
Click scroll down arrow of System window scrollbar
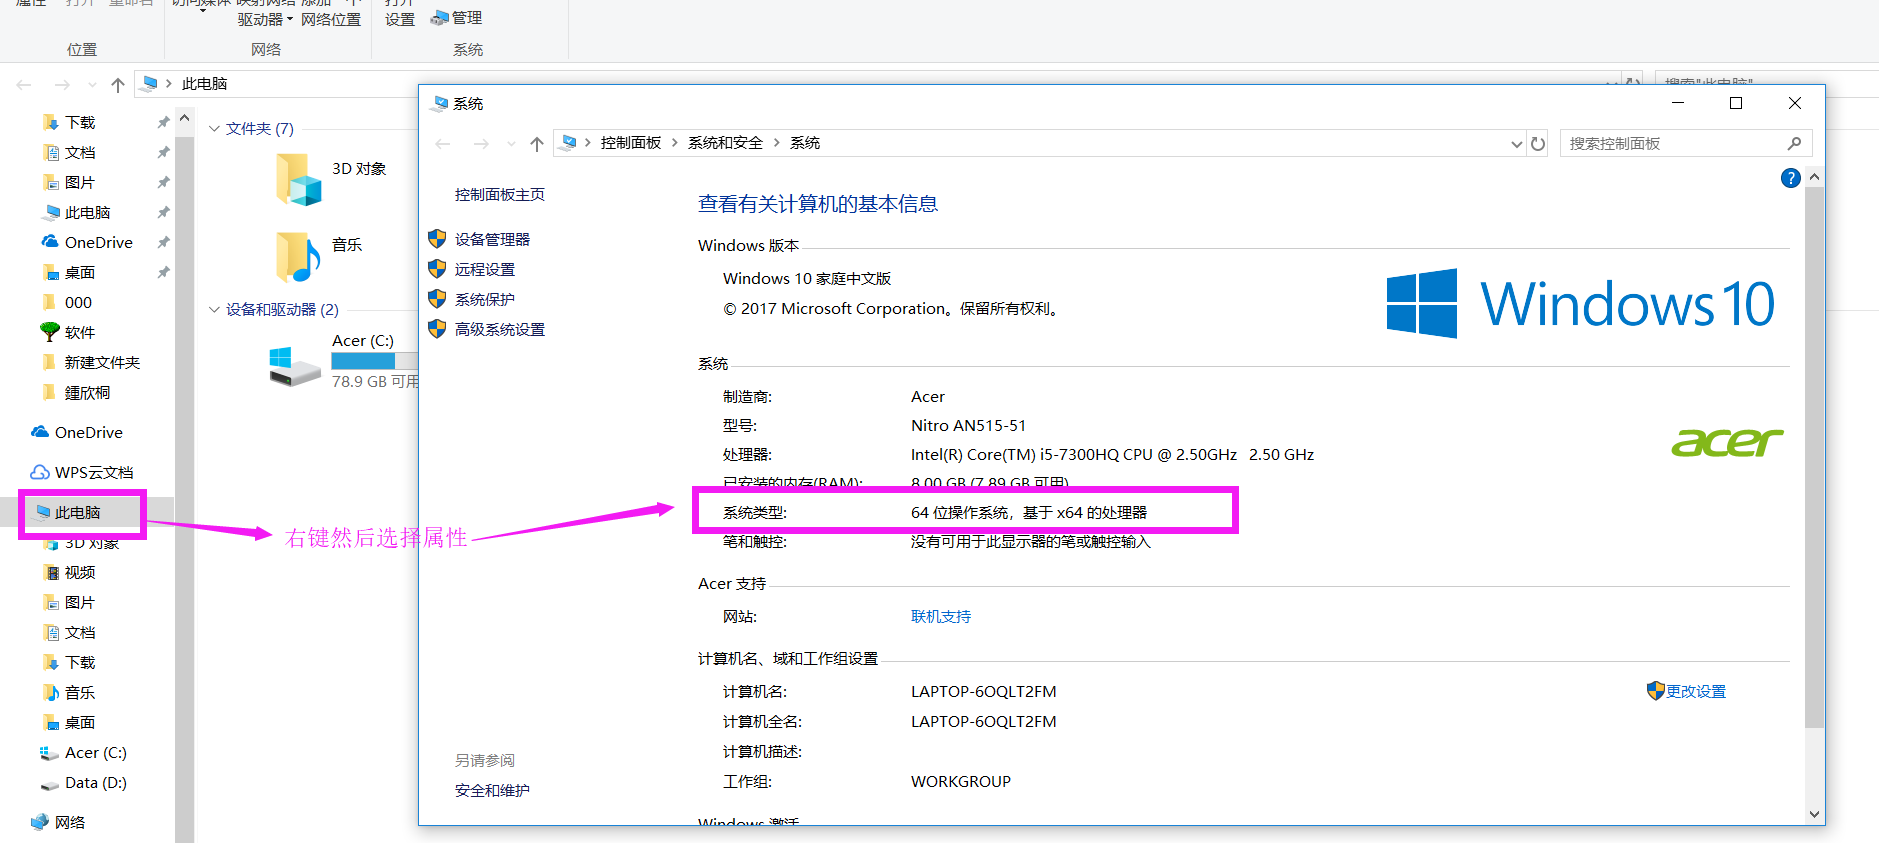(1814, 814)
